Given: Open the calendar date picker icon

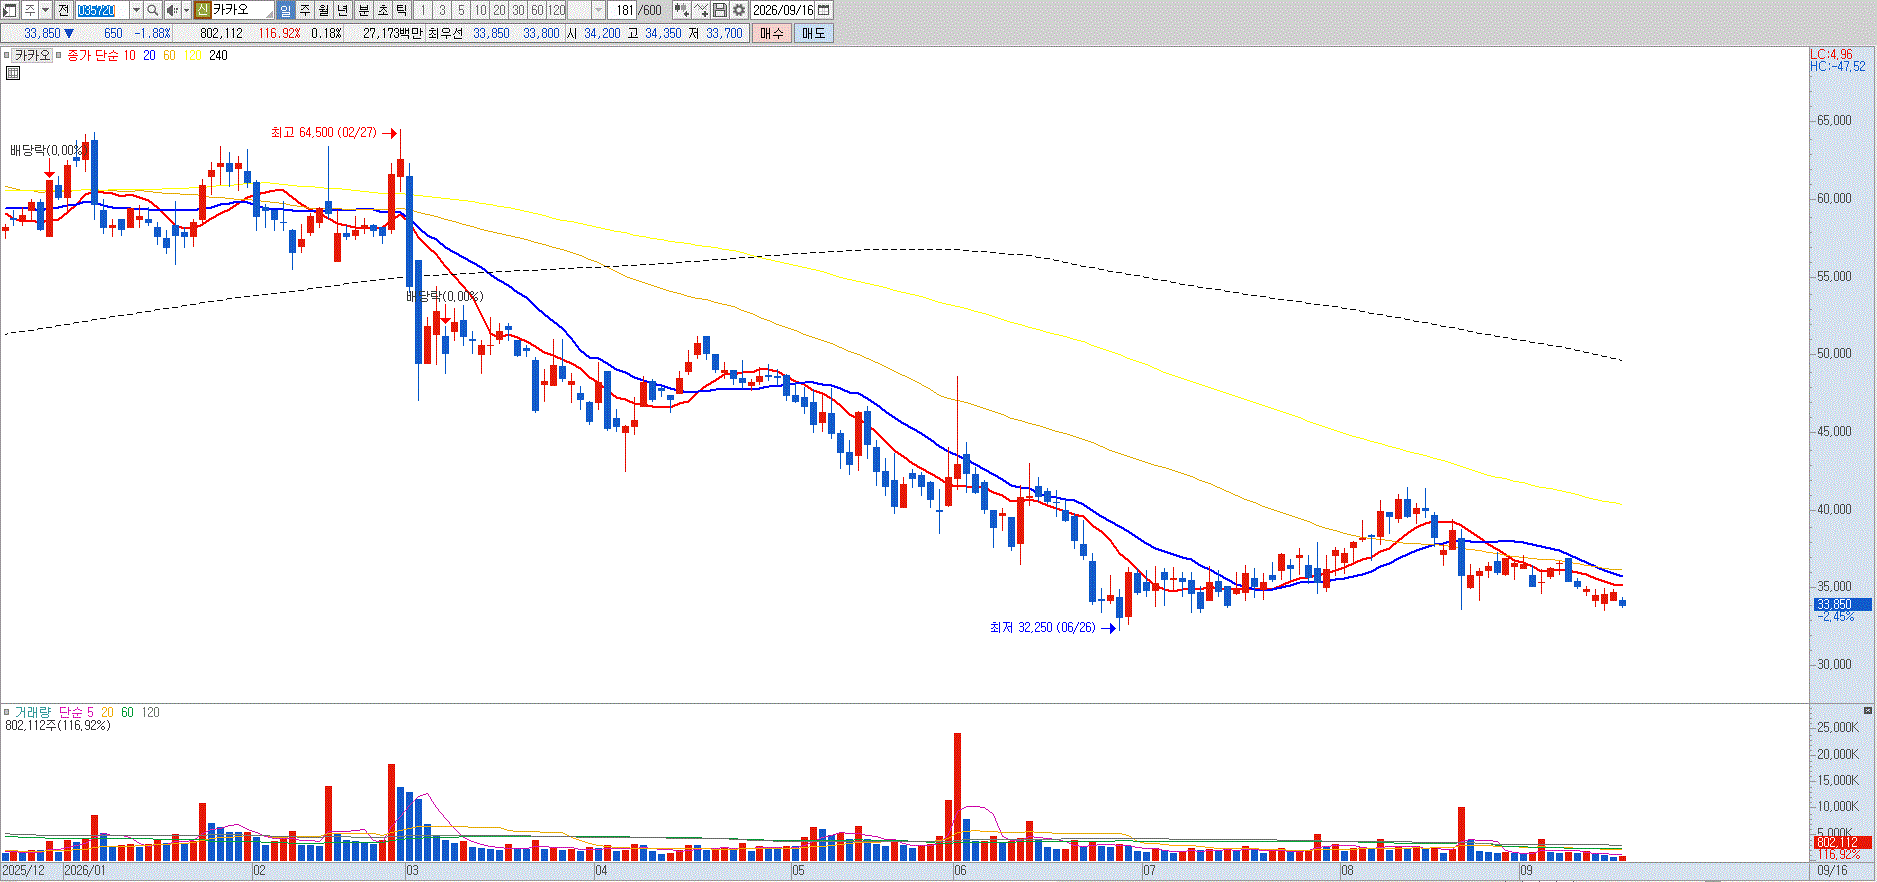Looking at the screenshot, I should click(x=824, y=10).
